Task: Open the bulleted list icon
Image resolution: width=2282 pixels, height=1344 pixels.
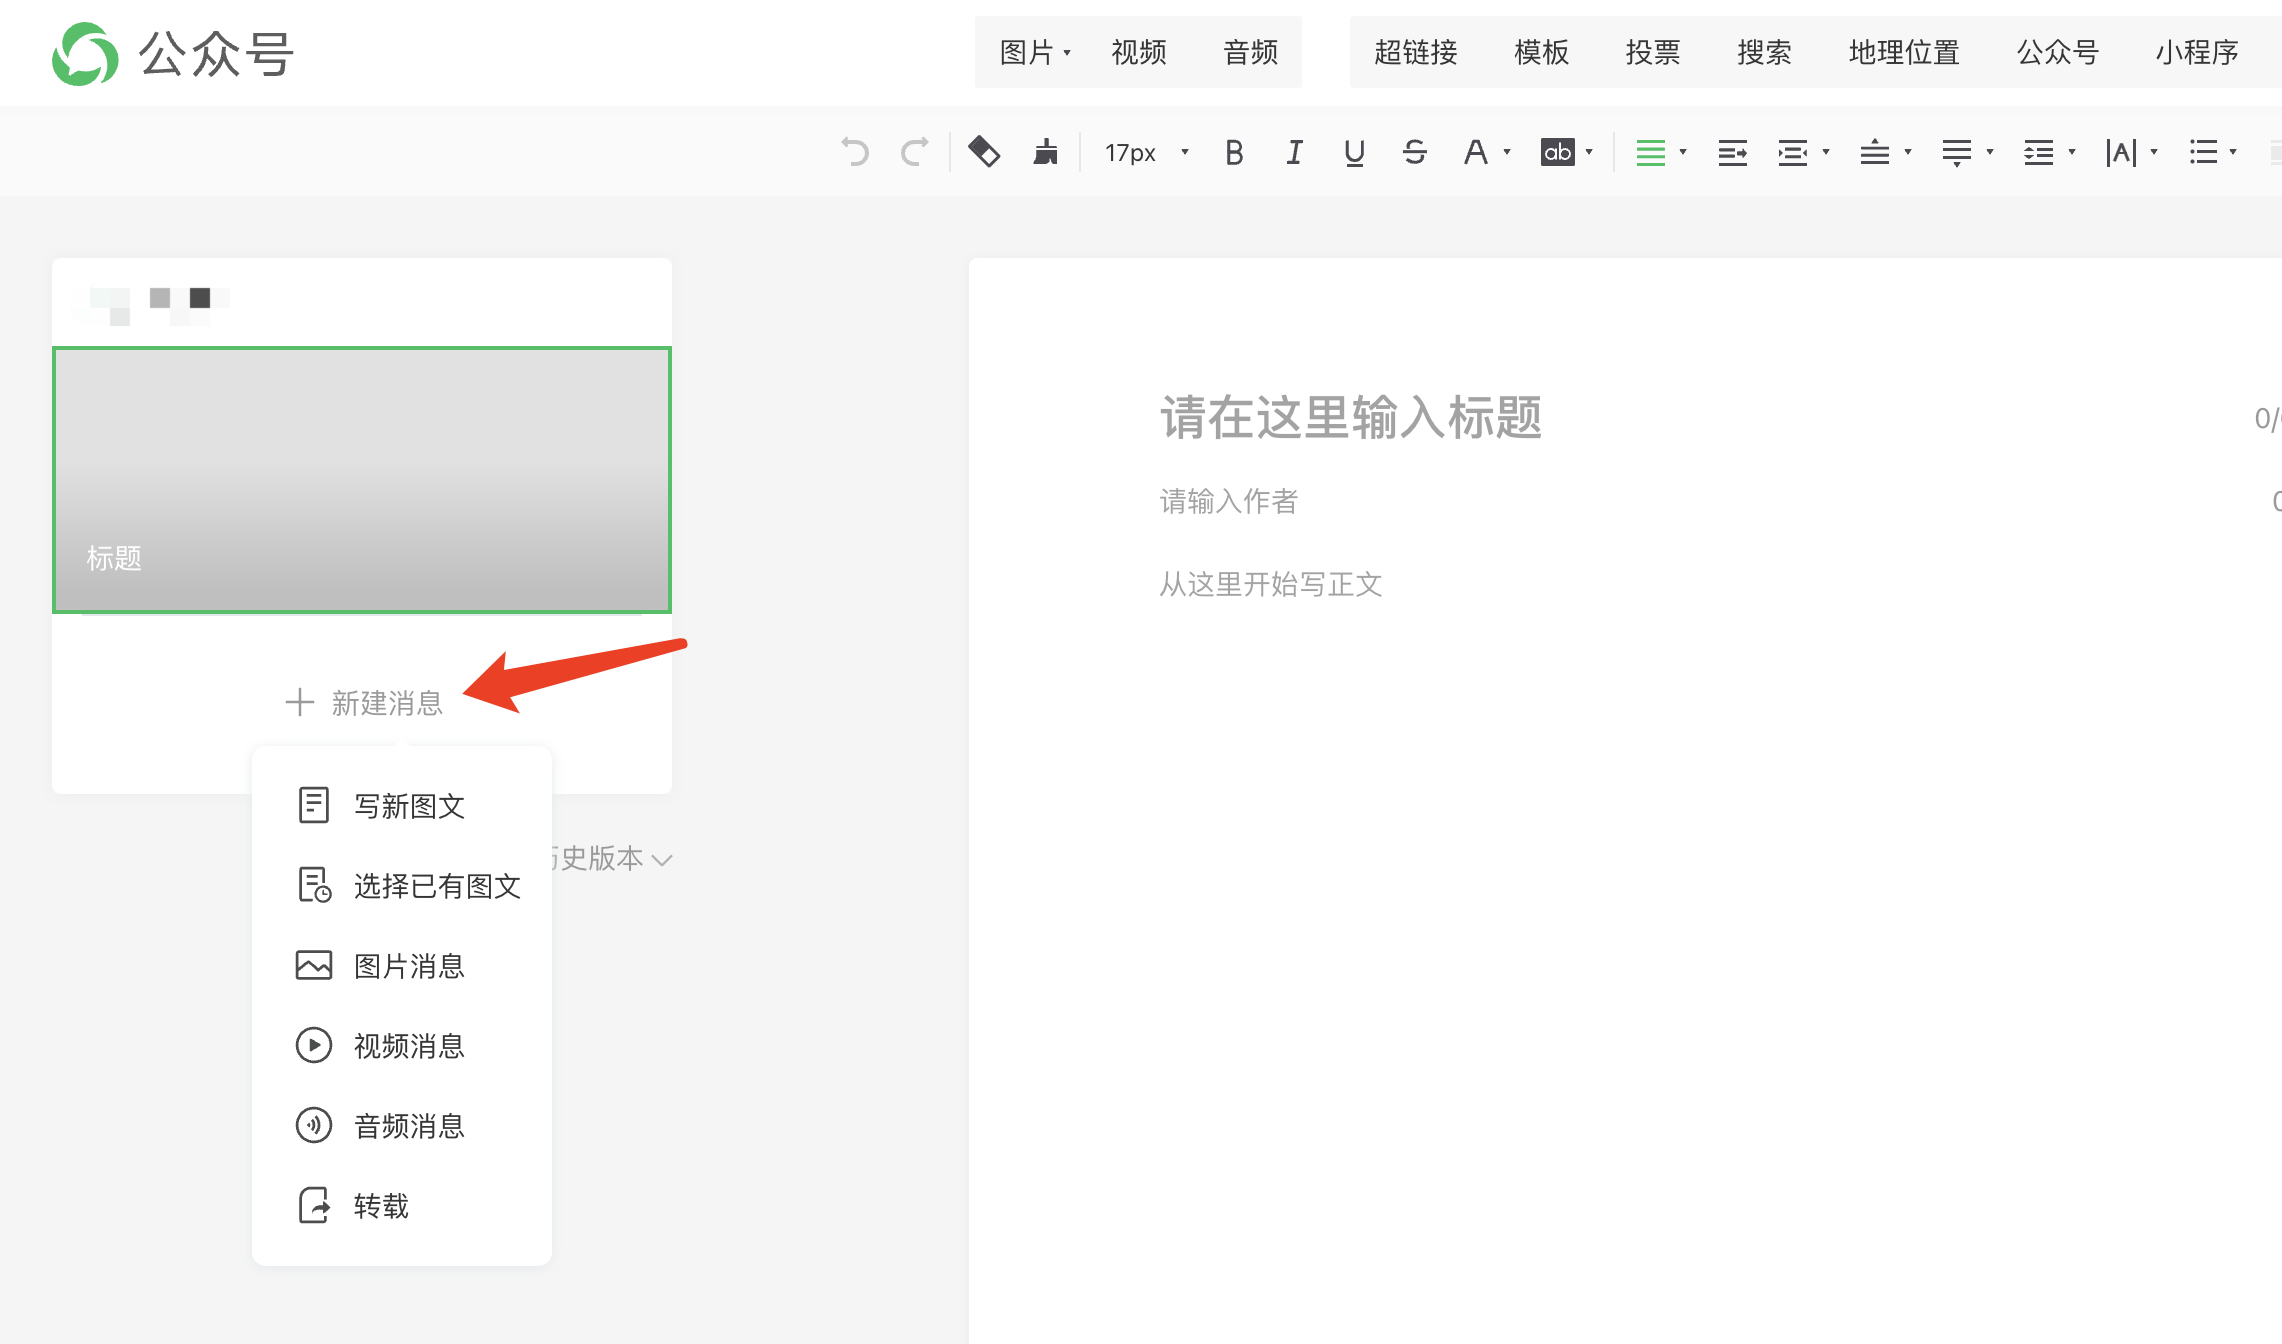Action: coord(2203,152)
